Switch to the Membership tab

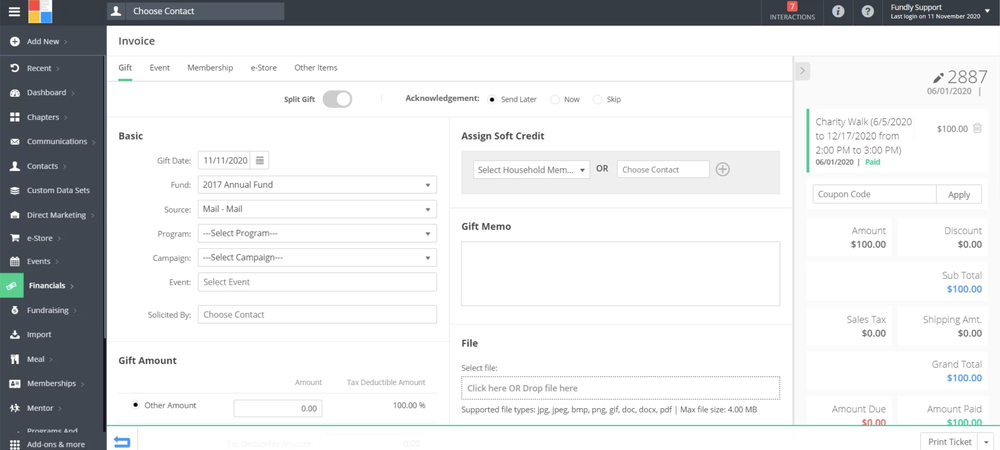[x=210, y=68]
